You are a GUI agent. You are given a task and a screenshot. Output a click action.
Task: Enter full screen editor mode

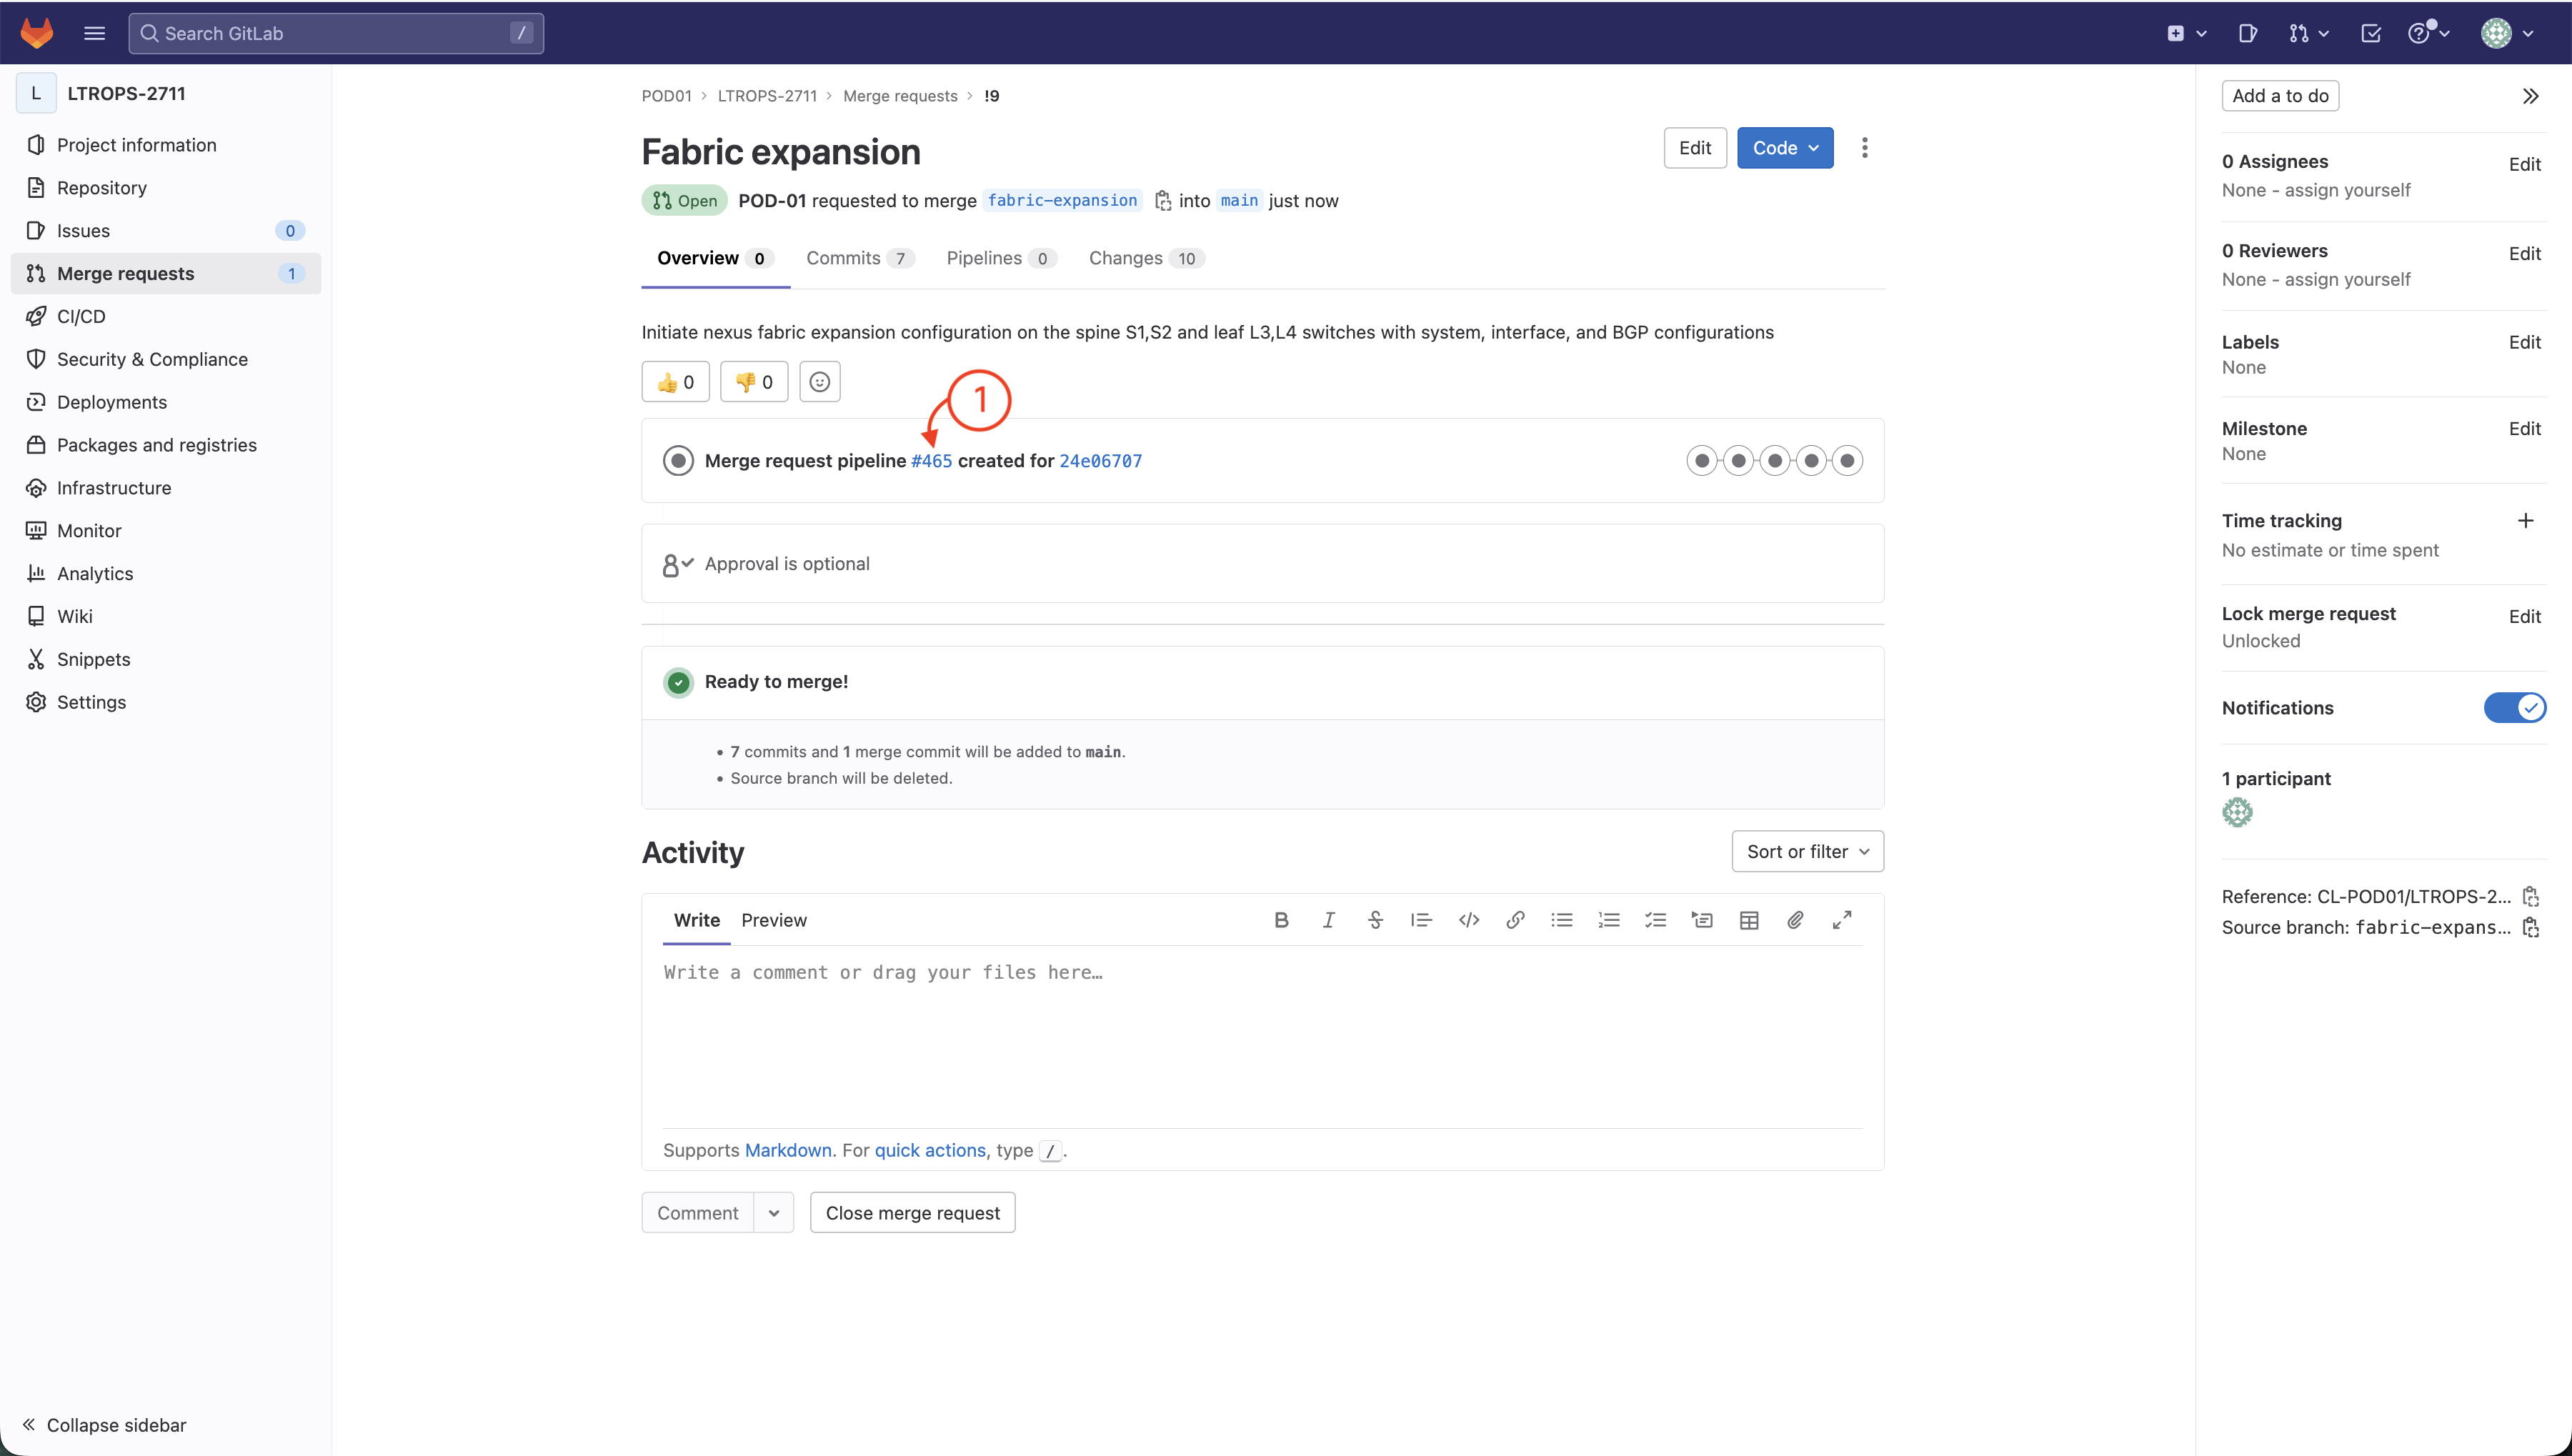tap(1842, 920)
